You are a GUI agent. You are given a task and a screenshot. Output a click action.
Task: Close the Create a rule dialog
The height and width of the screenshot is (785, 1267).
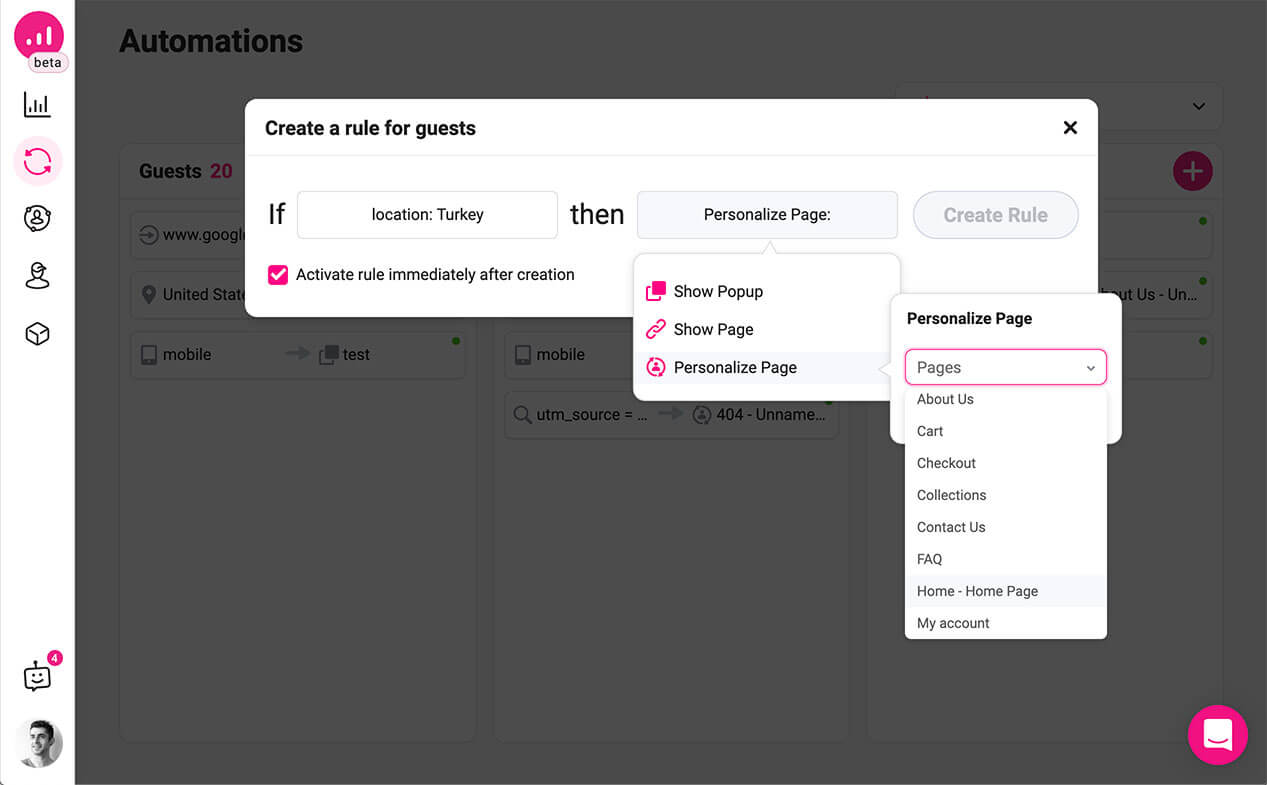(1070, 128)
